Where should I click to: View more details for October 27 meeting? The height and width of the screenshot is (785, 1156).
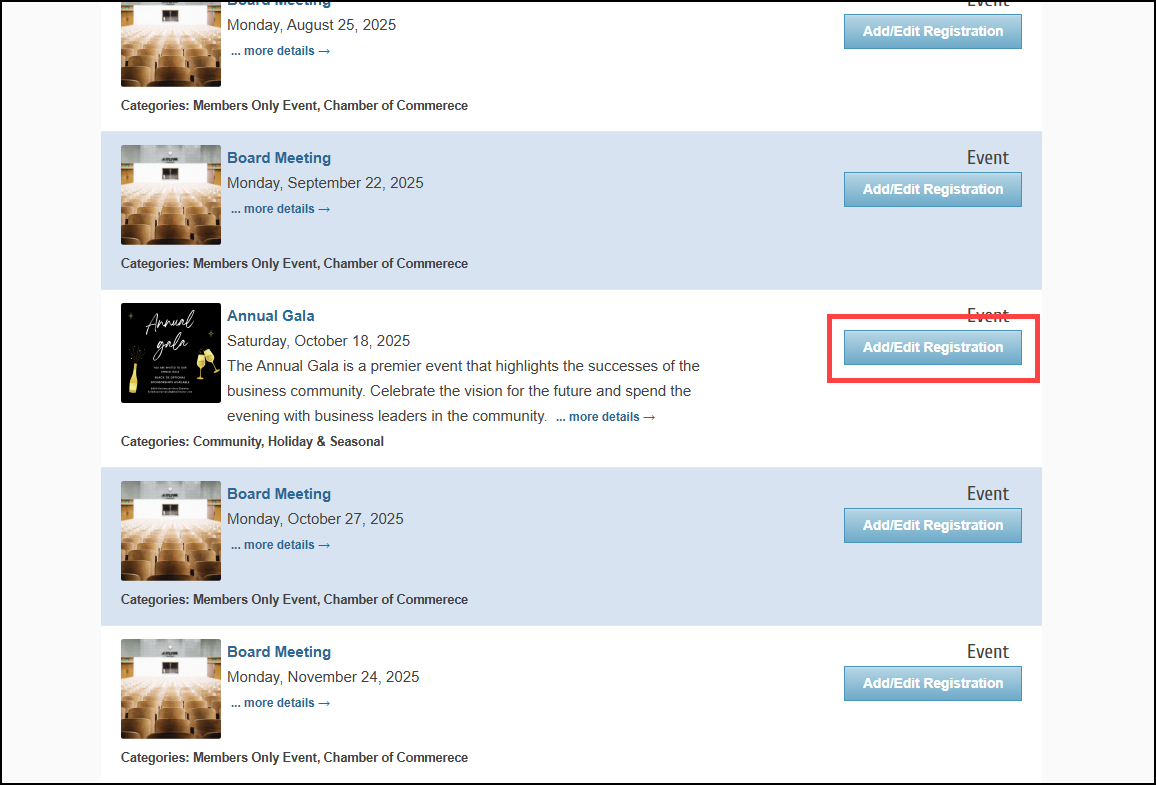(x=280, y=545)
